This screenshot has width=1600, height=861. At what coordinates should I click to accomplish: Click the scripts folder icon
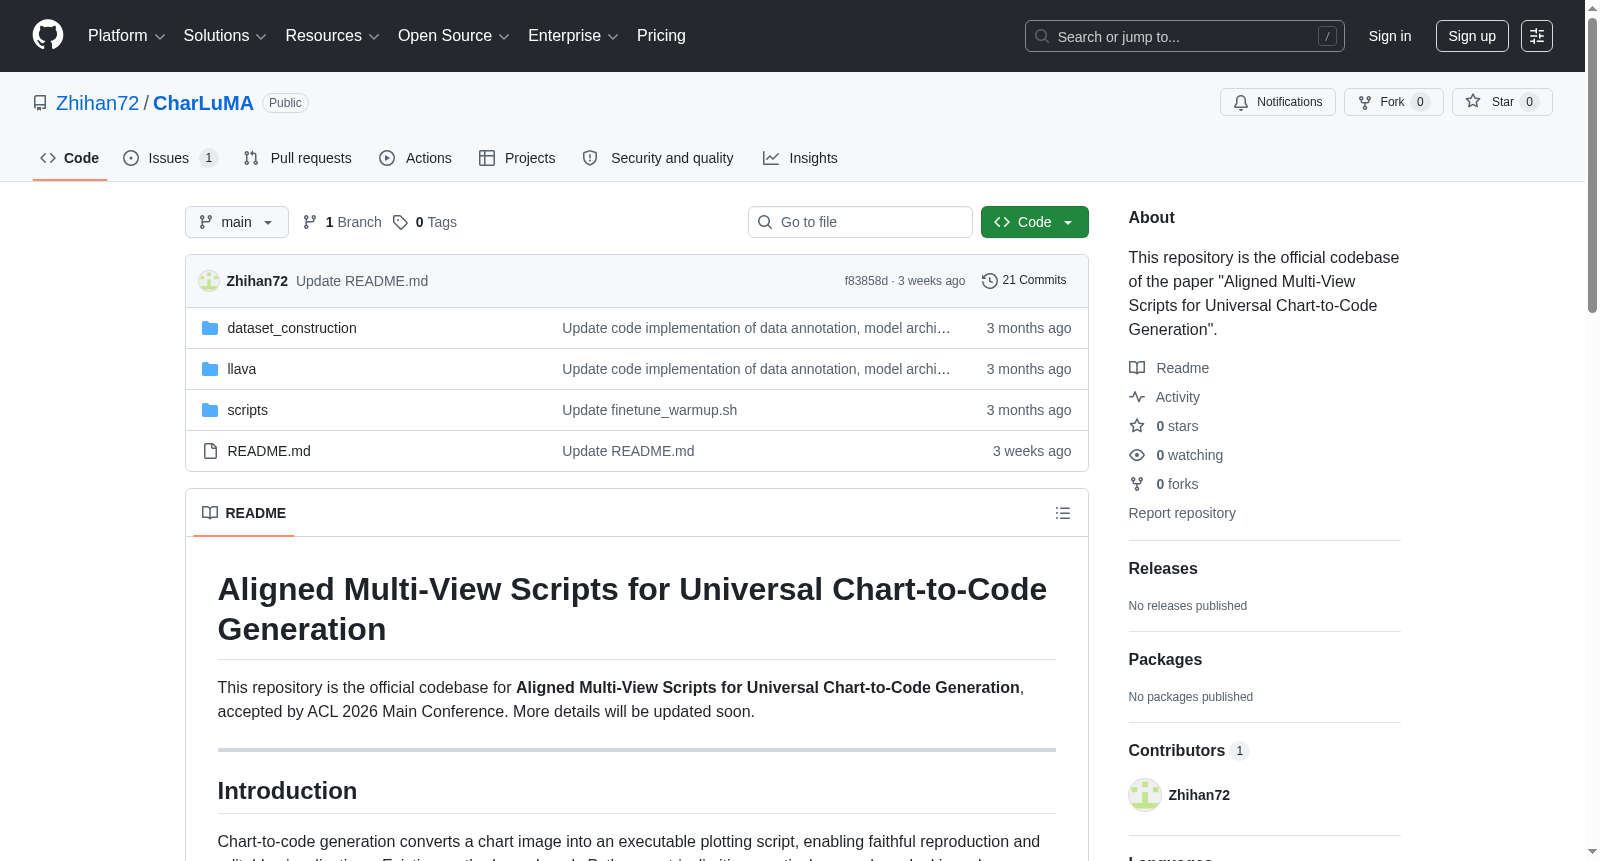point(210,410)
